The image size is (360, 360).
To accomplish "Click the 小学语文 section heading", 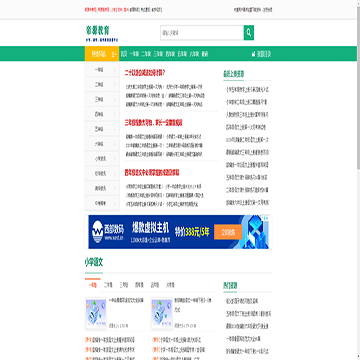I will click(94, 263).
